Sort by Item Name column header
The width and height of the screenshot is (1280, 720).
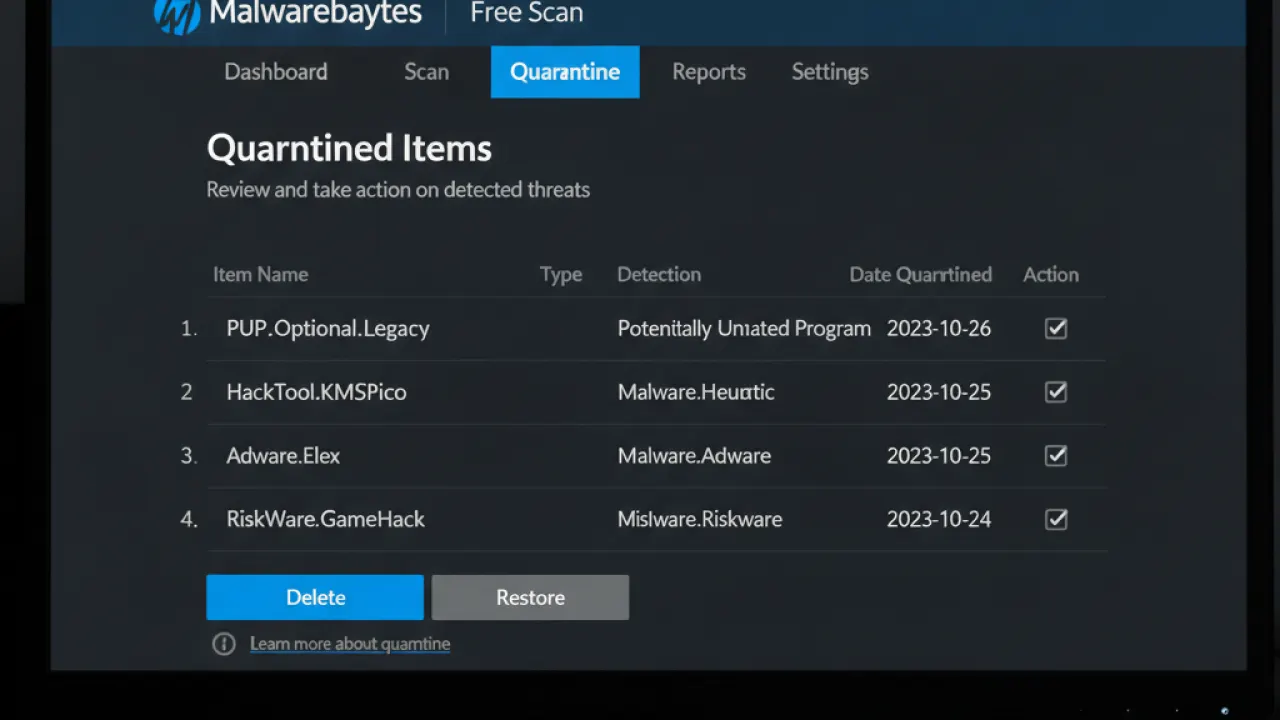tap(261, 274)
